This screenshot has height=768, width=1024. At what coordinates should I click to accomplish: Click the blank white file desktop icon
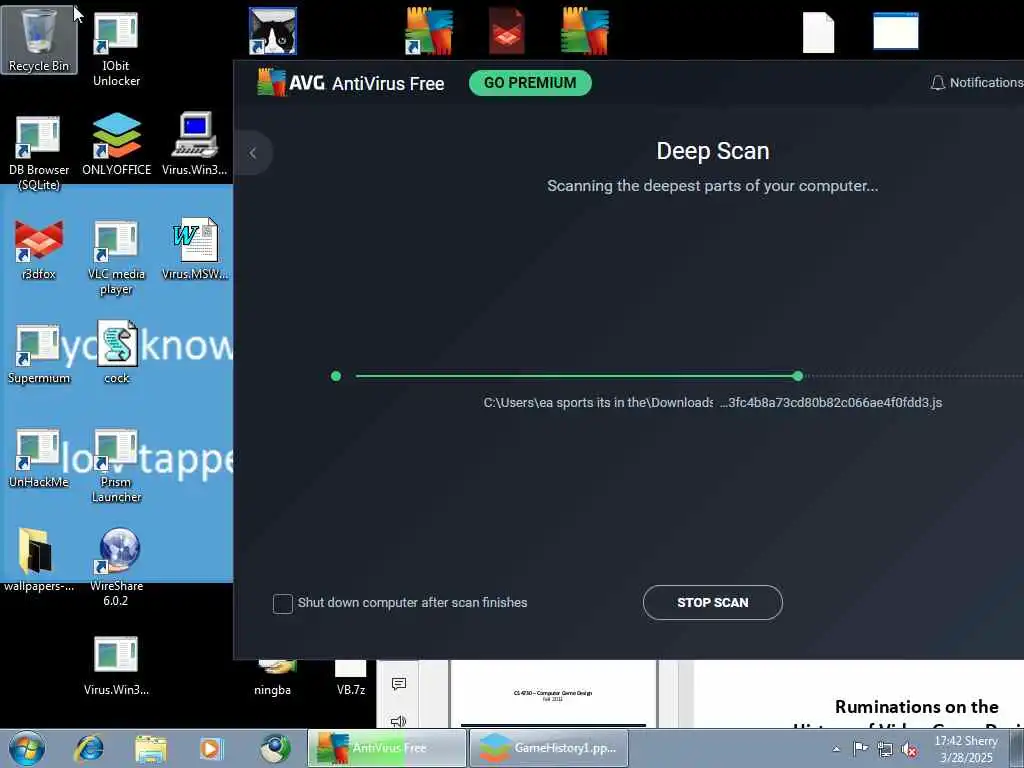818,32
